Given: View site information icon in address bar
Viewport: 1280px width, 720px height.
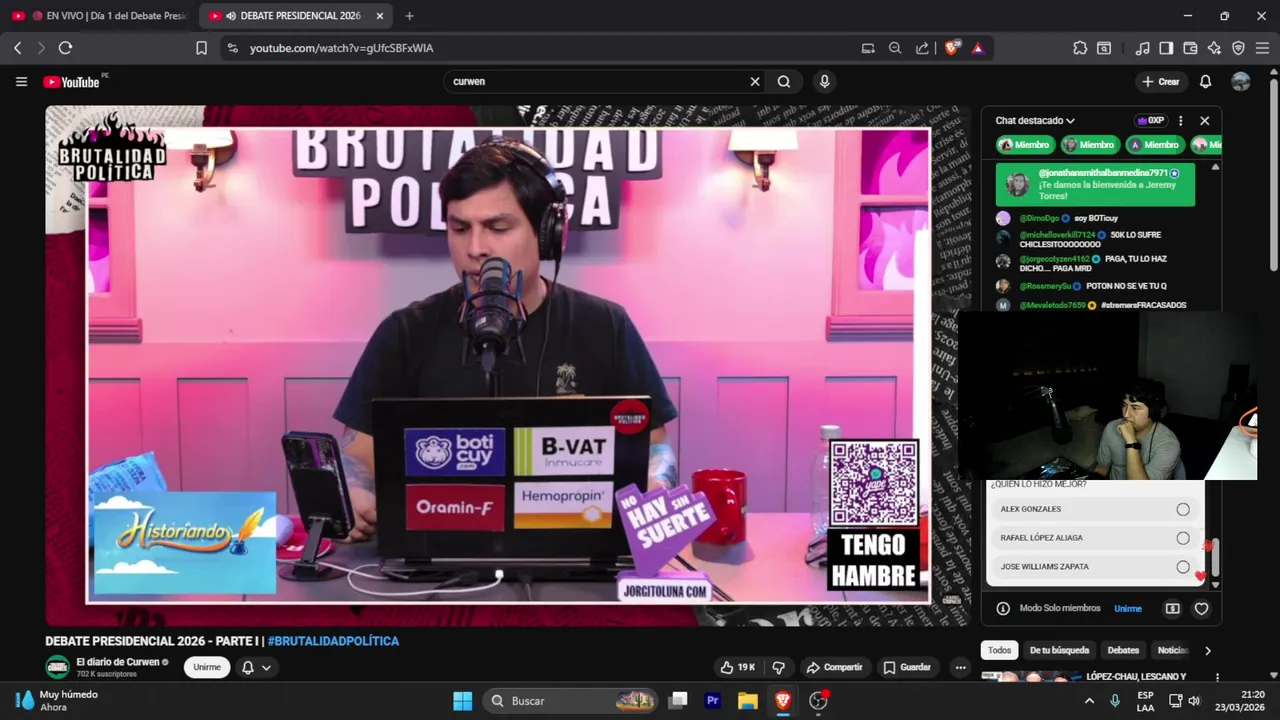Looking at the screenshot, I should tap(232, 48).
